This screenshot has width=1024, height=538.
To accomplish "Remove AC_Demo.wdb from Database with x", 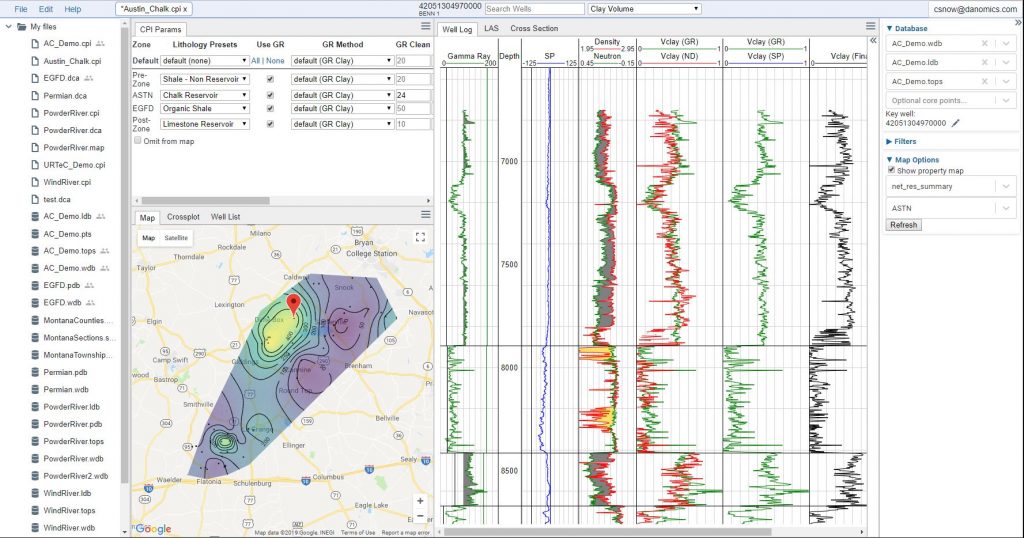I will [x=985, y=44].
